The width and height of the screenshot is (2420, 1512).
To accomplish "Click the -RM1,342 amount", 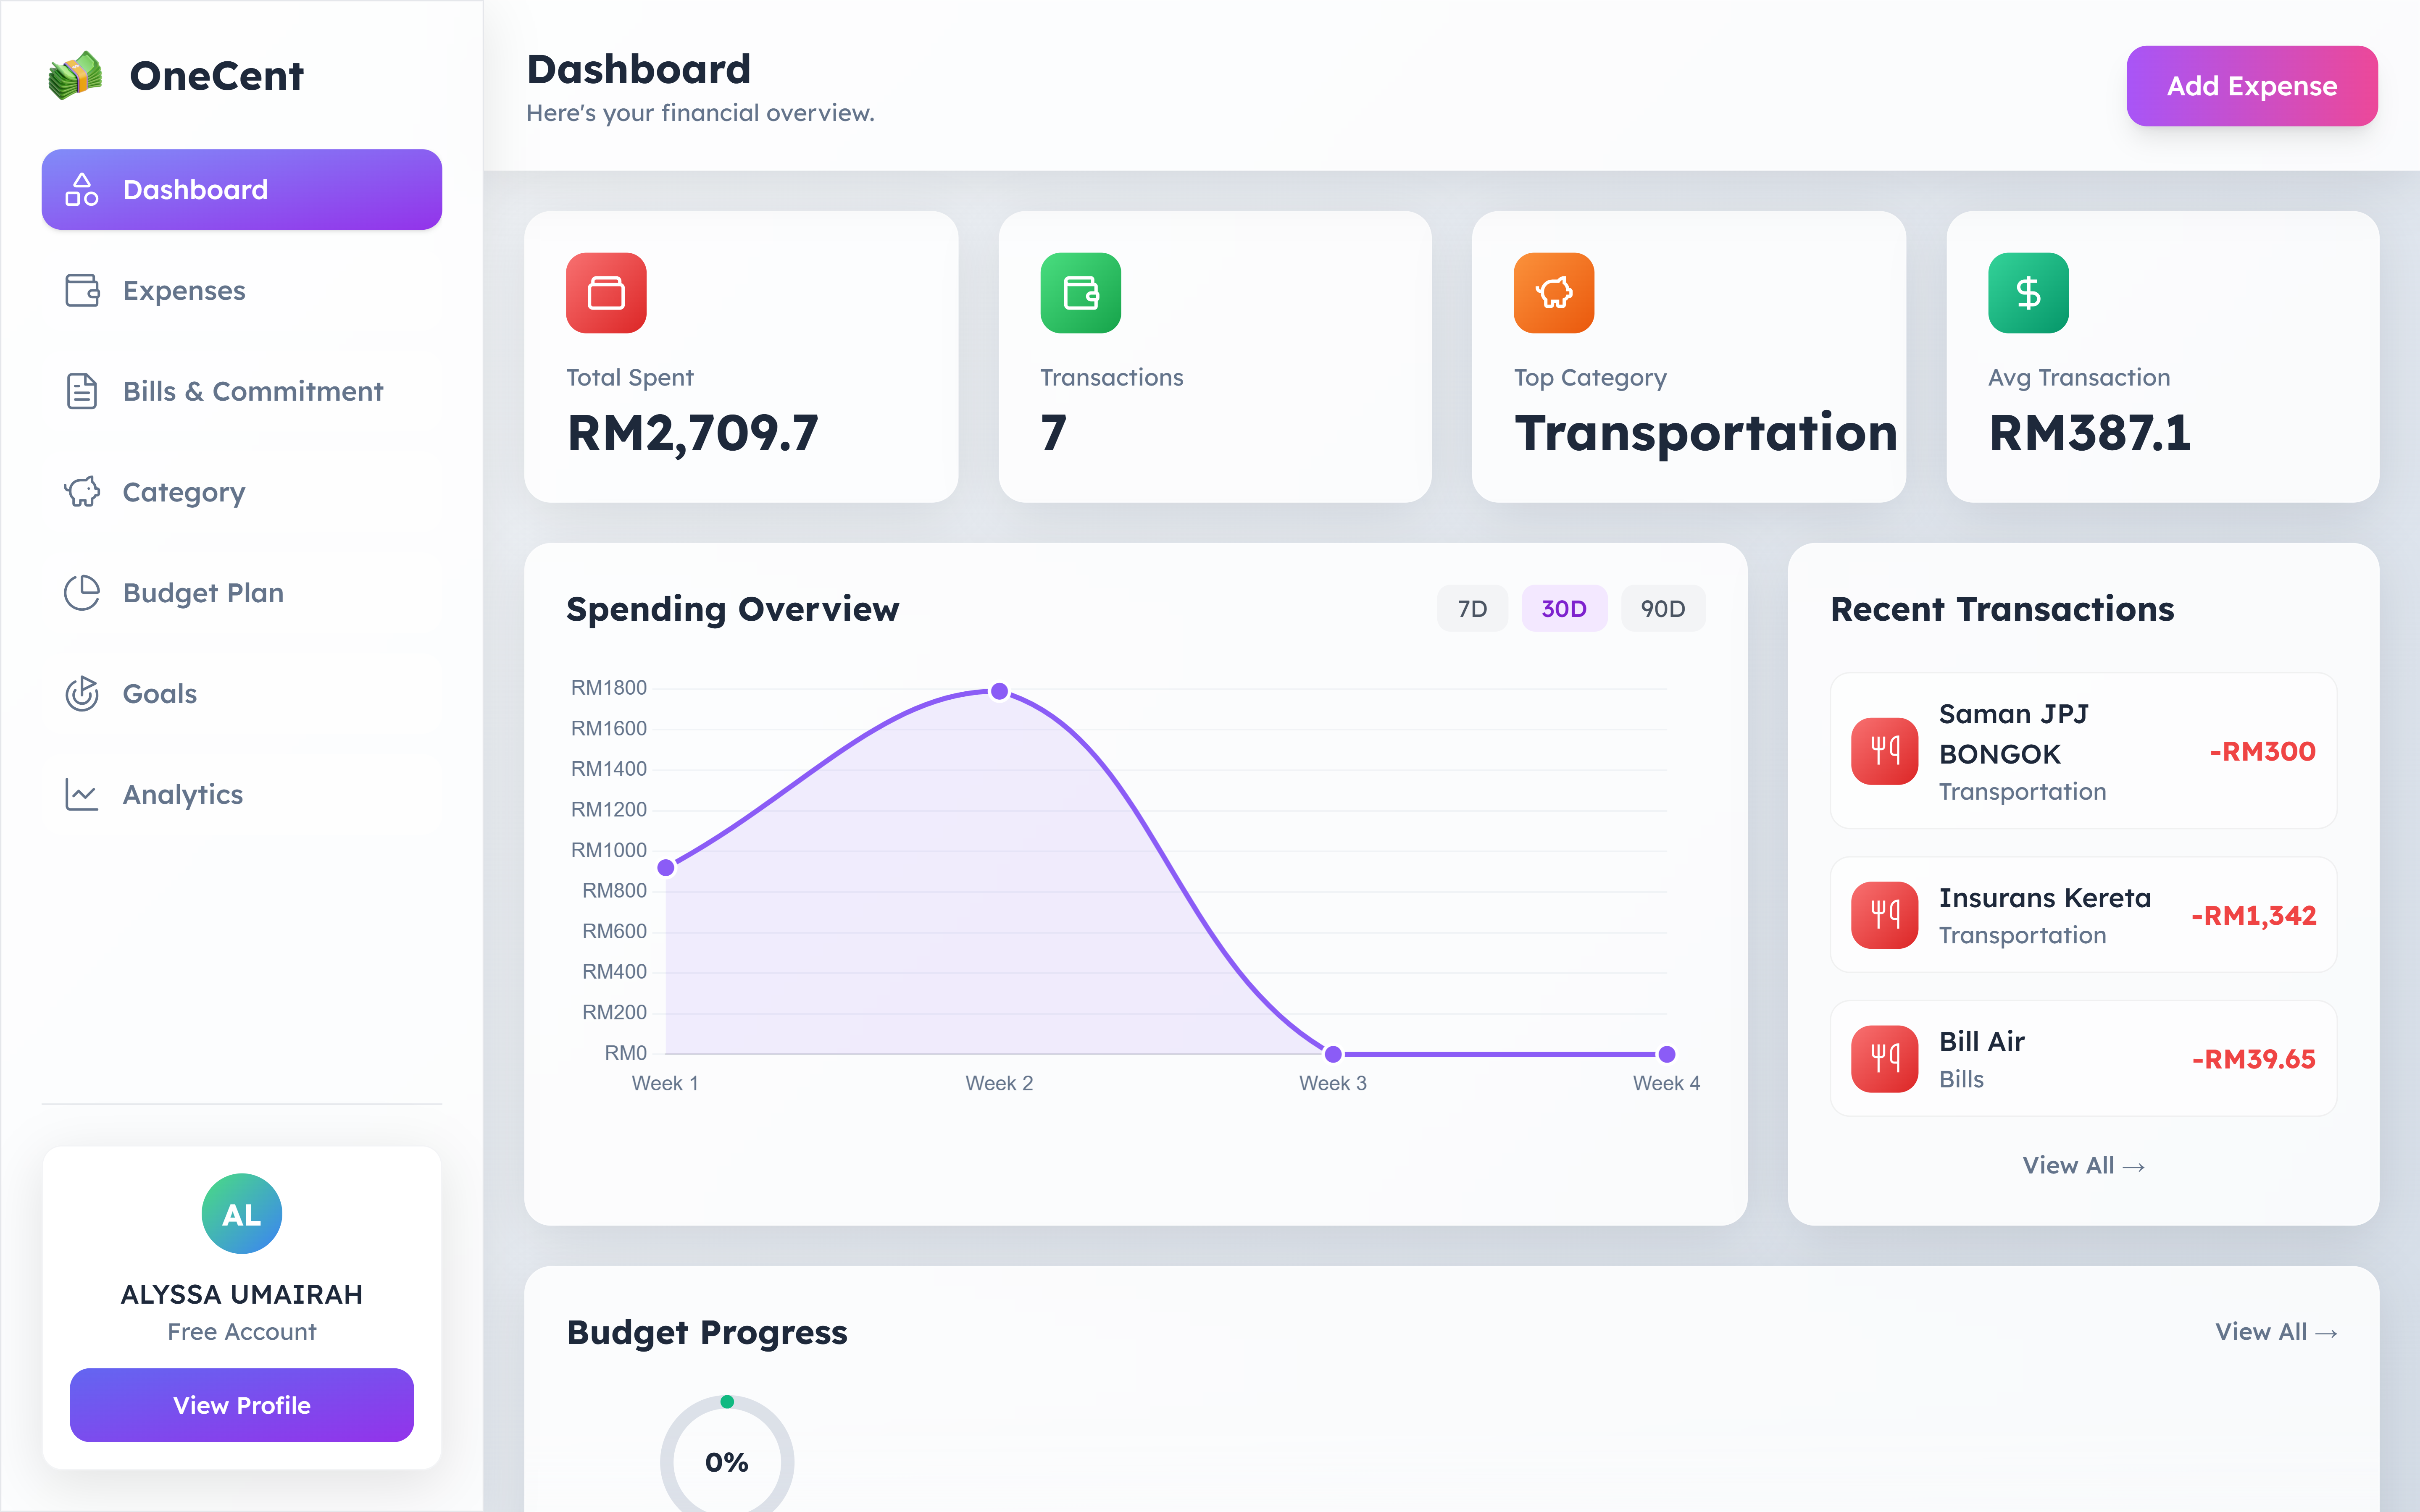I will (x=2254, y=915).
